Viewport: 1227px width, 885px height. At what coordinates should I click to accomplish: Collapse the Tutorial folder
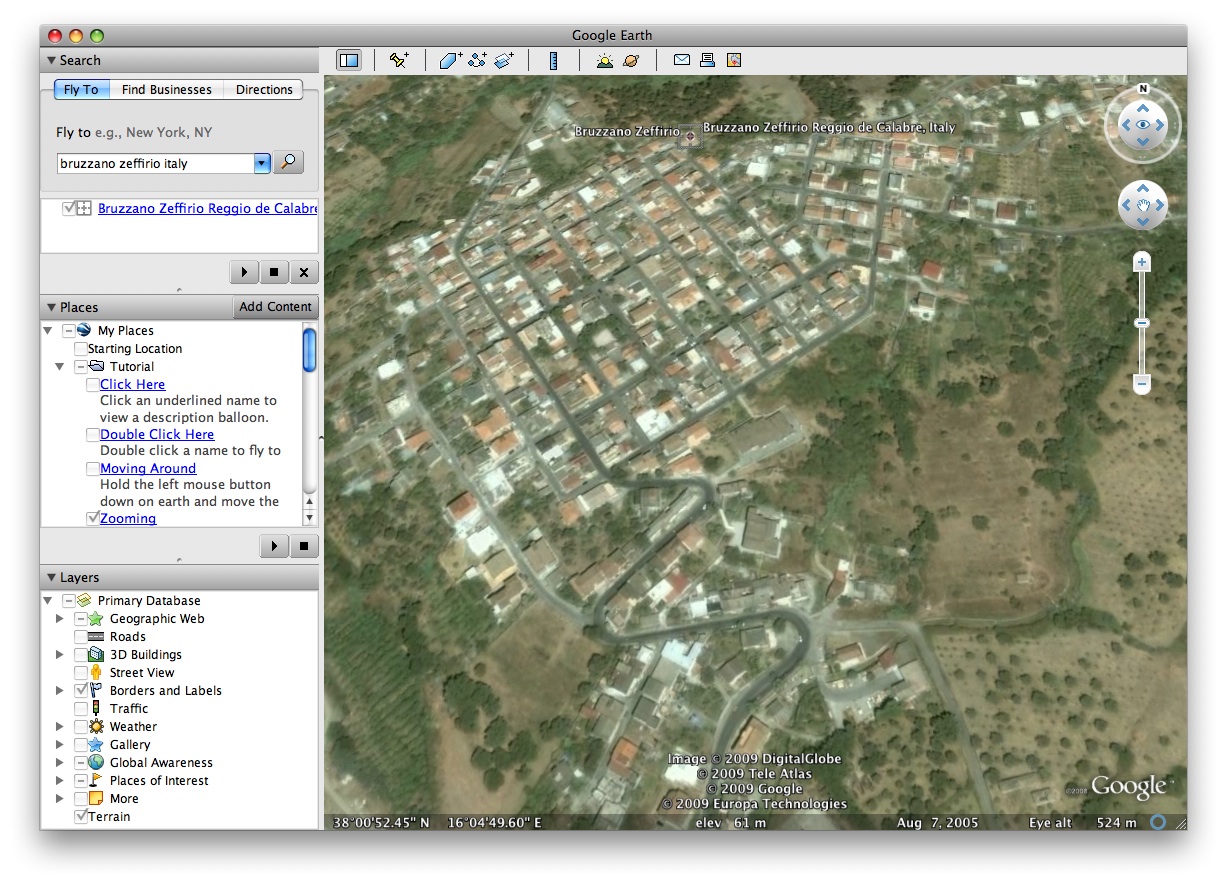point(59,367)
